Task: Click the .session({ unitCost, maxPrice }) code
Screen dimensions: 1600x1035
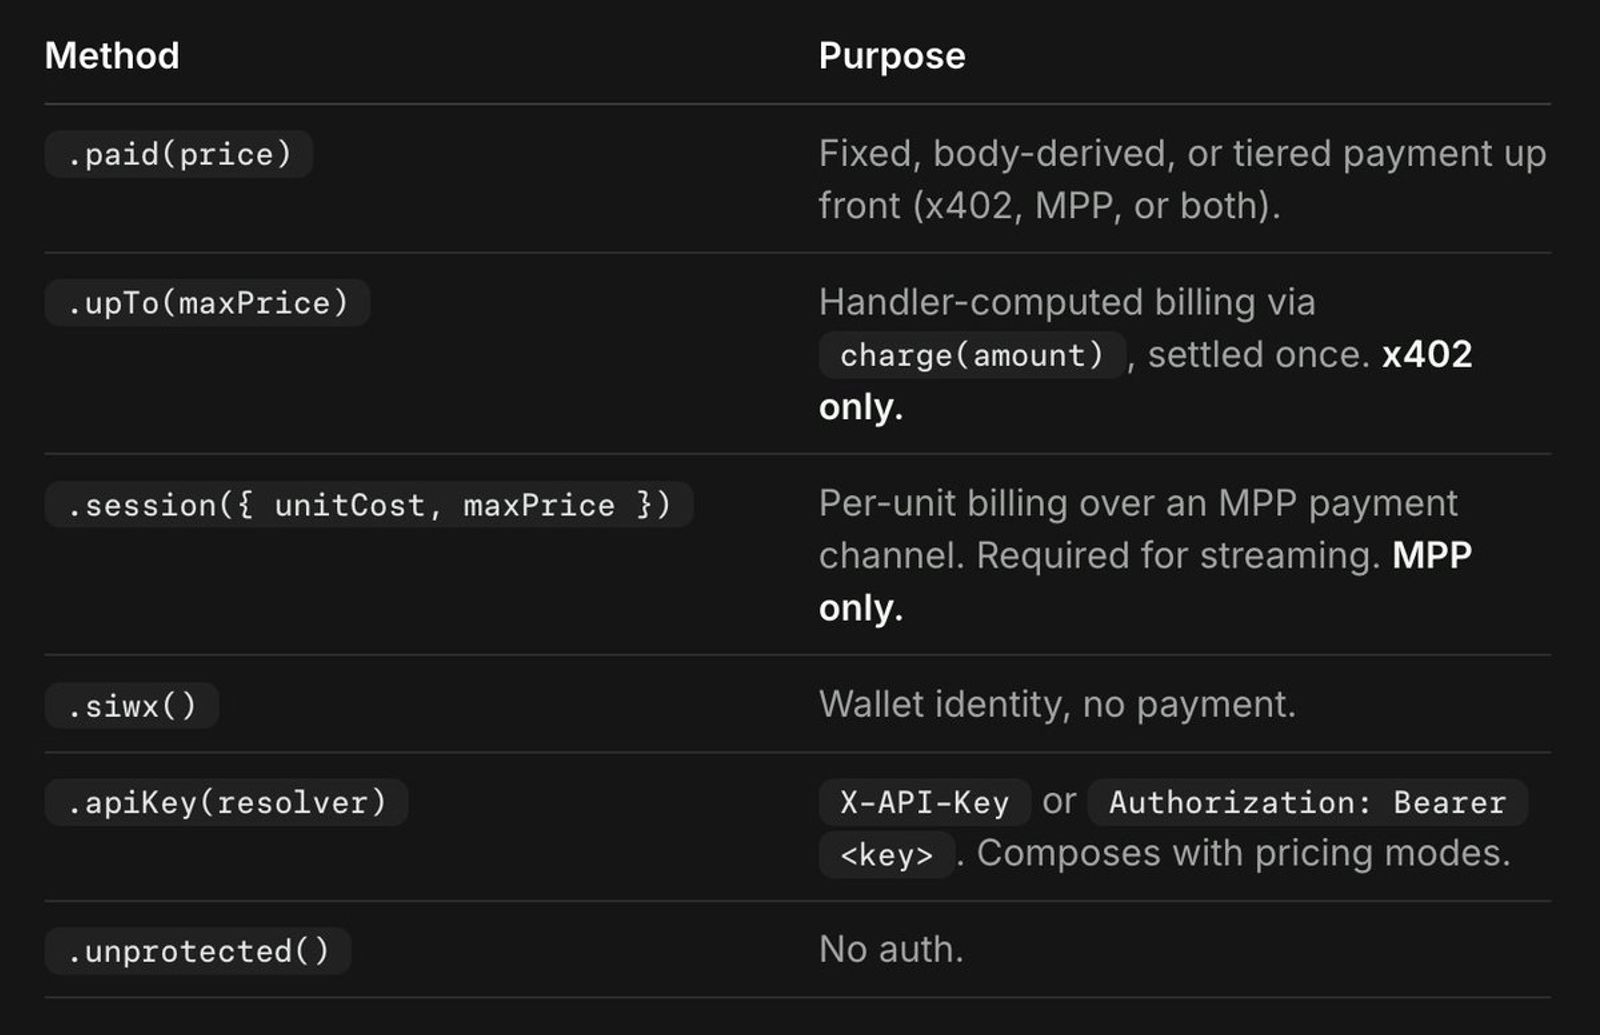Action: (x=369, y=505)
